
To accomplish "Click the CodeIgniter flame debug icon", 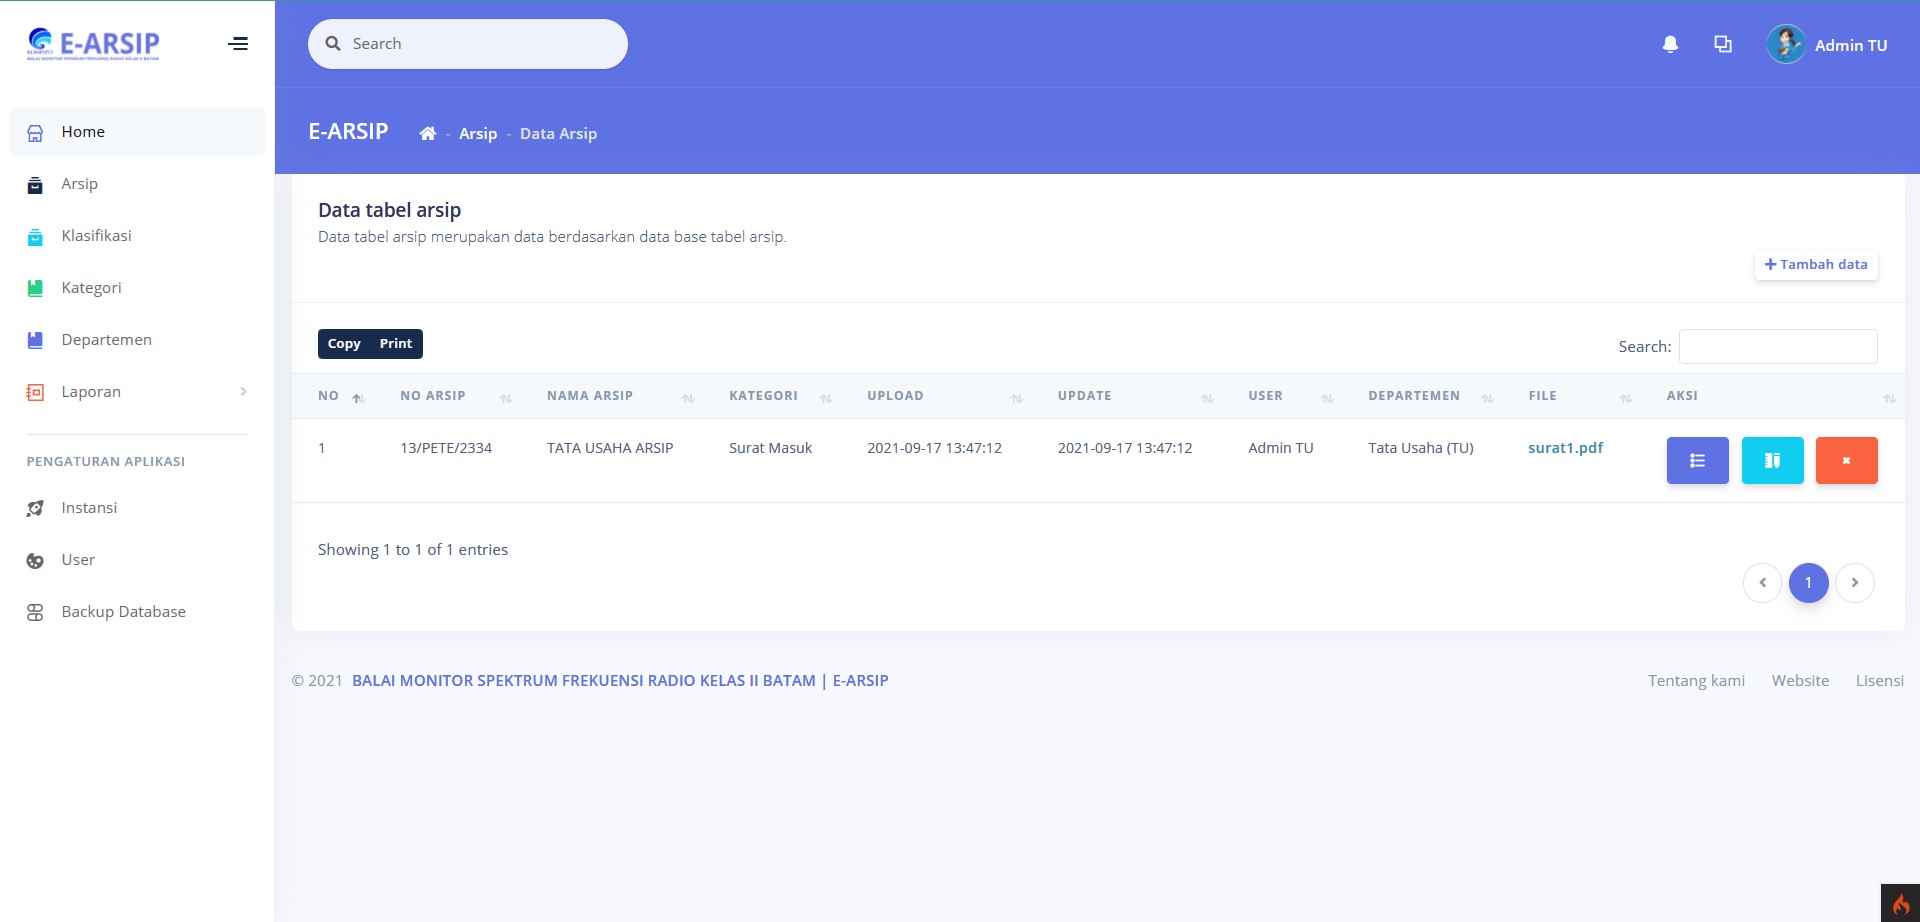I will [1900, 903].
